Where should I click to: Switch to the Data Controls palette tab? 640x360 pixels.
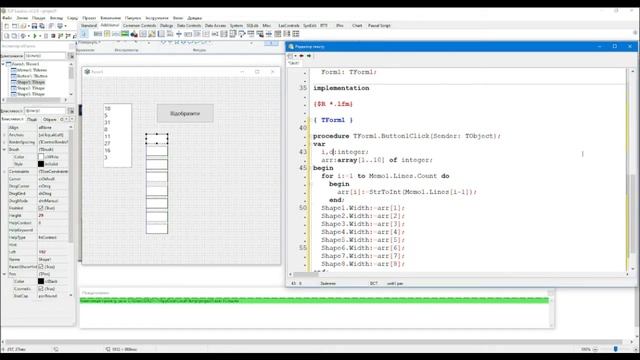[x=189, y=25]
